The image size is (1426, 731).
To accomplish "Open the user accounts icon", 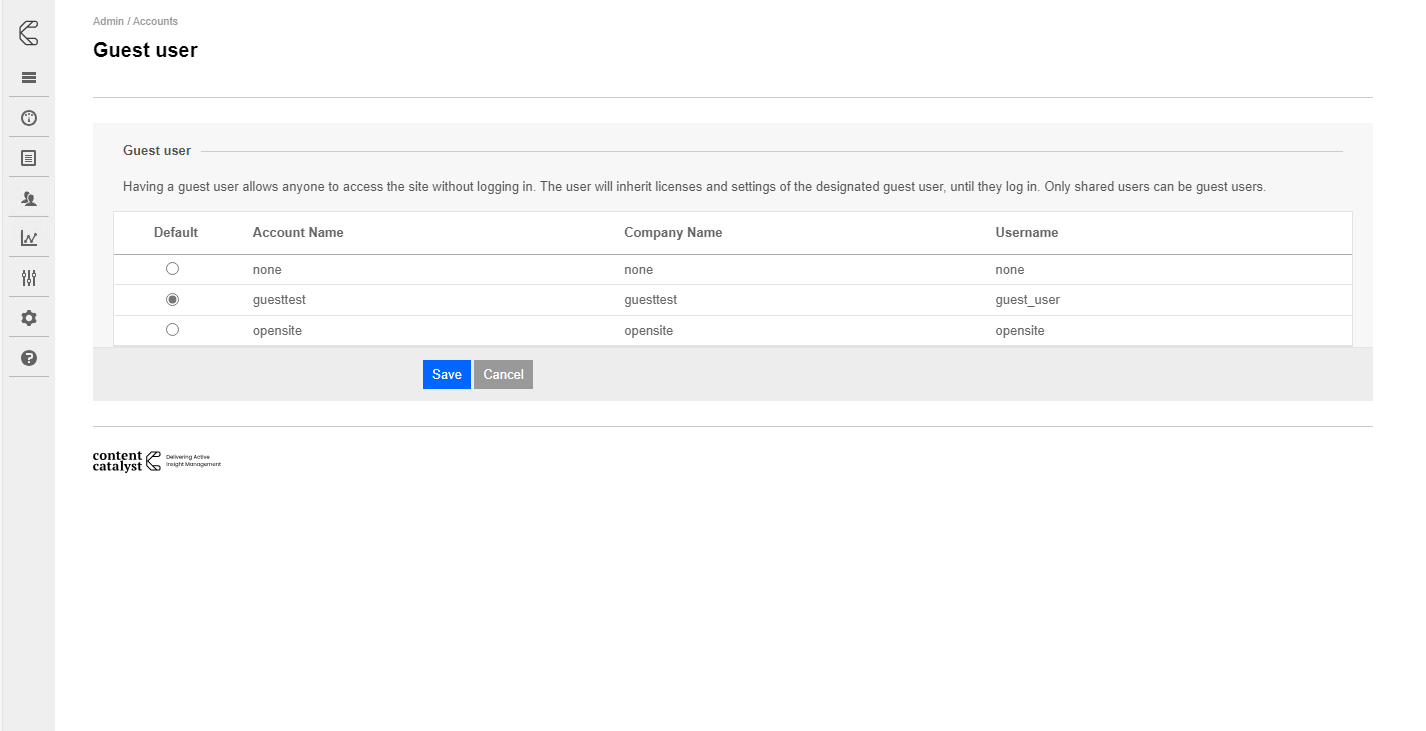I will (28, 197).
